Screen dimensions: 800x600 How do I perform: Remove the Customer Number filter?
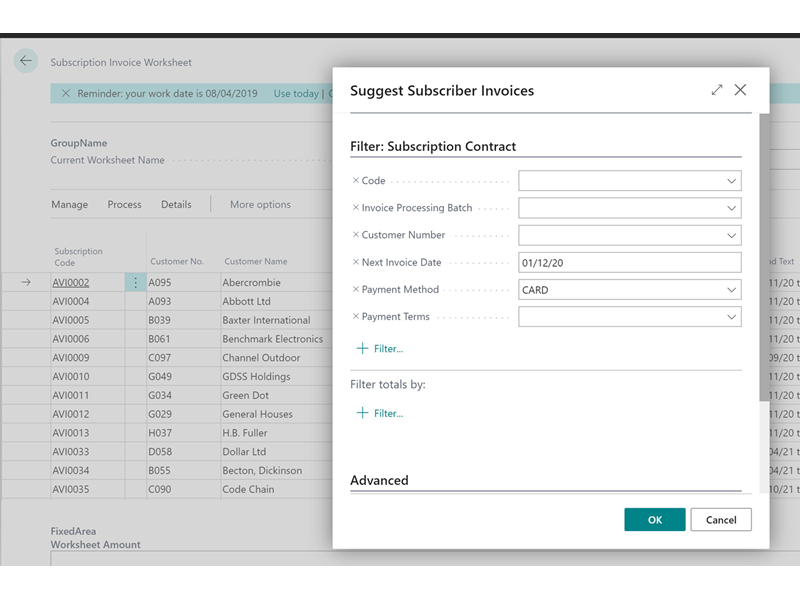[x=355, y=235]
